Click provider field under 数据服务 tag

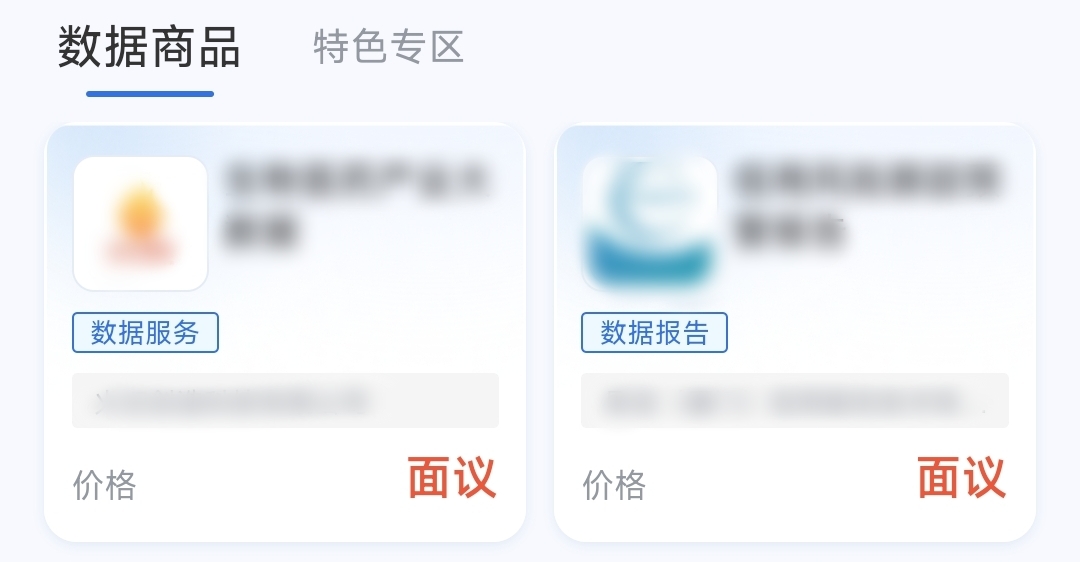click(x=285, y=400)
